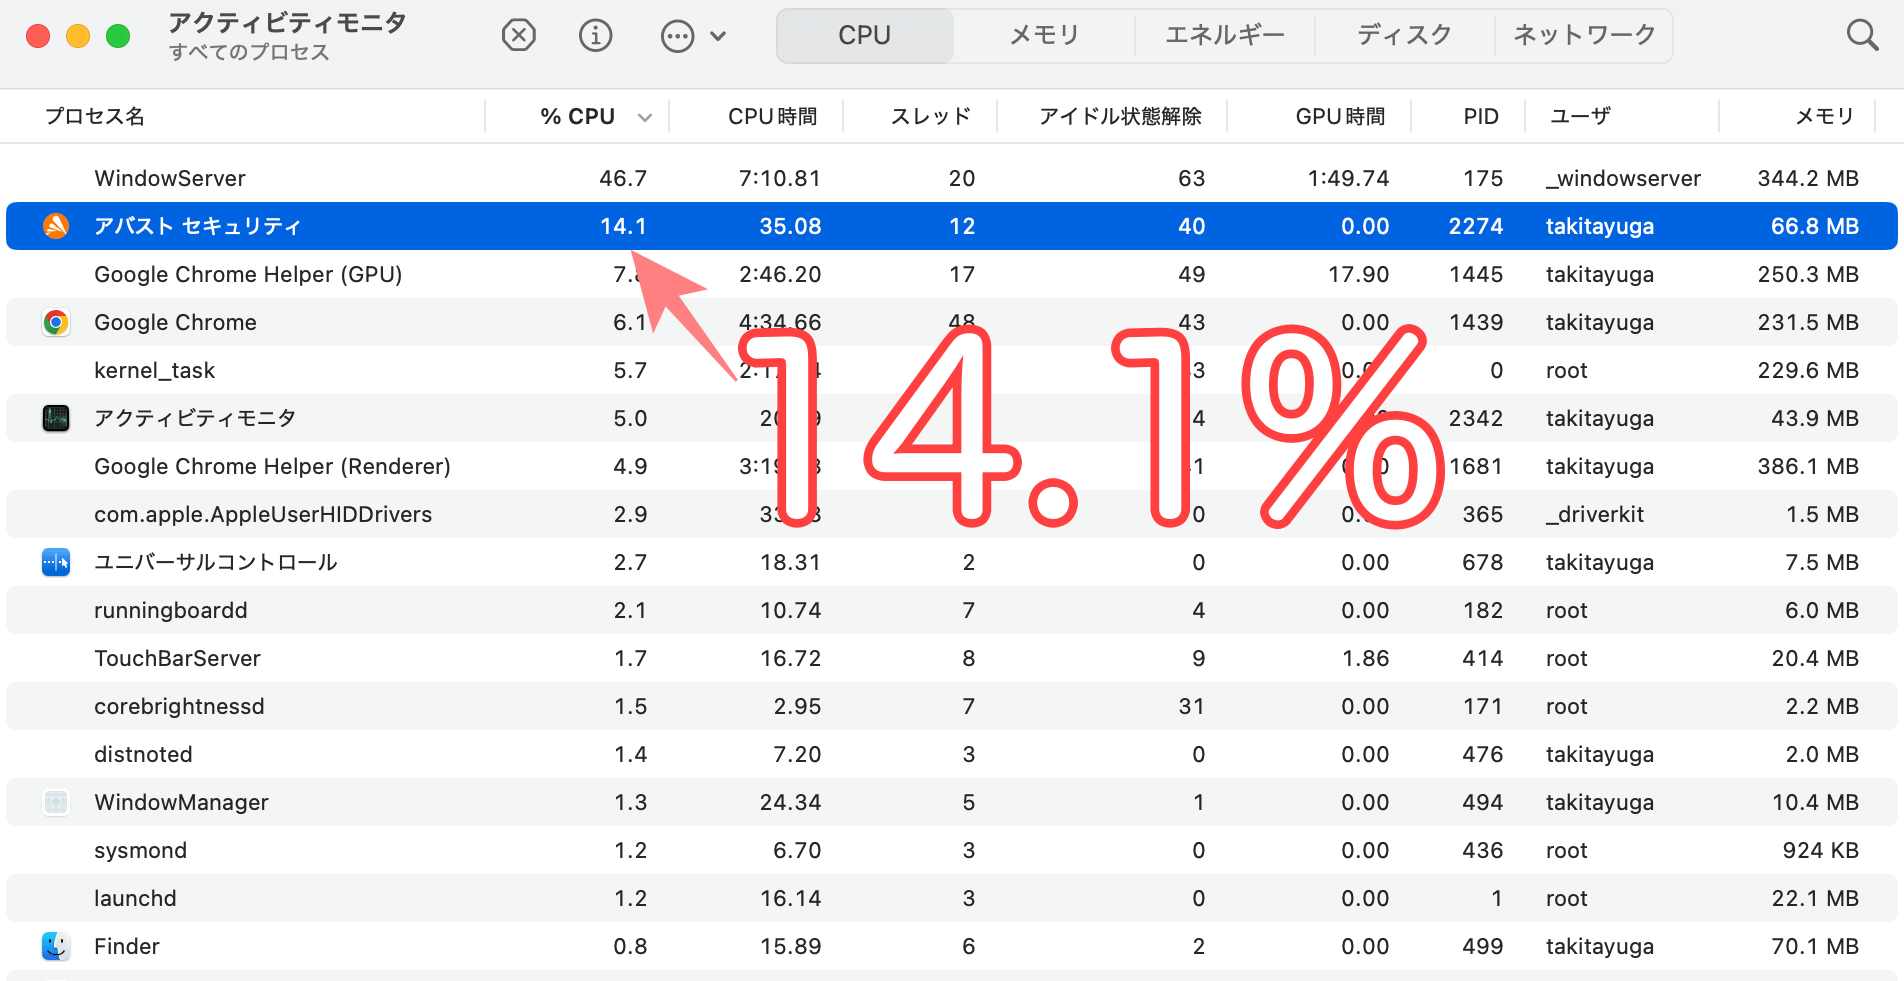The height and width of the screenshot is (981, 1904).
Task: Select the kernel_task process row
Action: [952, 370]
